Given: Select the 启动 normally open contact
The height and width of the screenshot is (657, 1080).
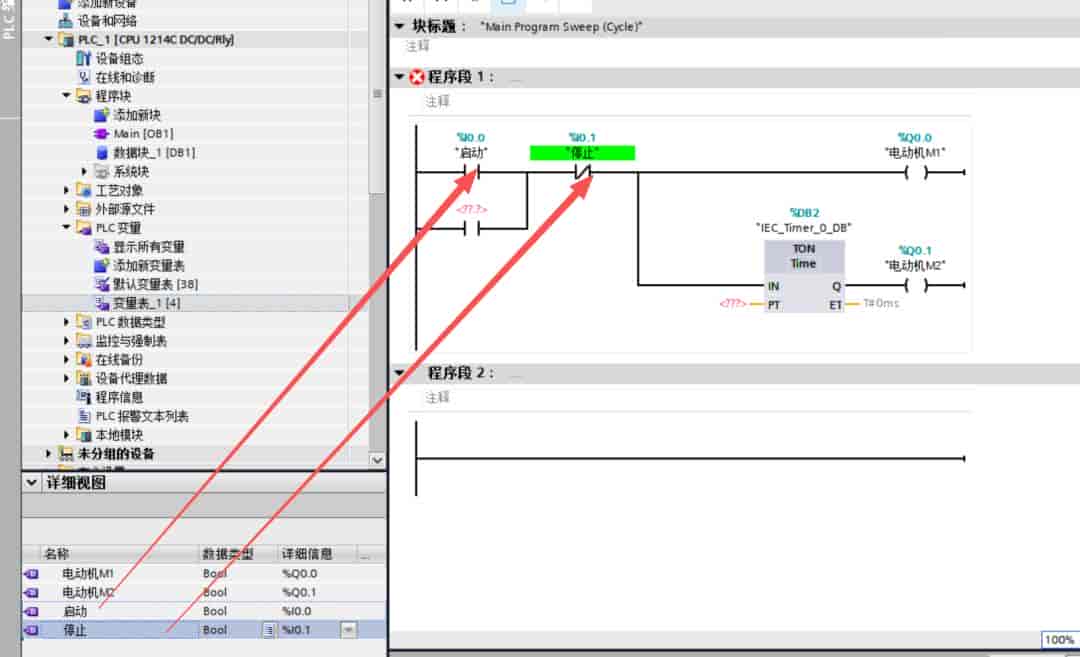Looking at the screenshot, I should [x=472, y=171].
